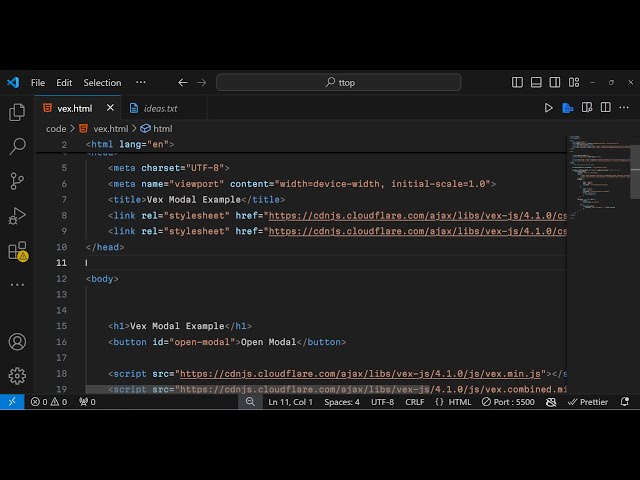The image size is (640, 480).
Task: Switch to the ideas.txt tab
Action: tap(160, 108)
